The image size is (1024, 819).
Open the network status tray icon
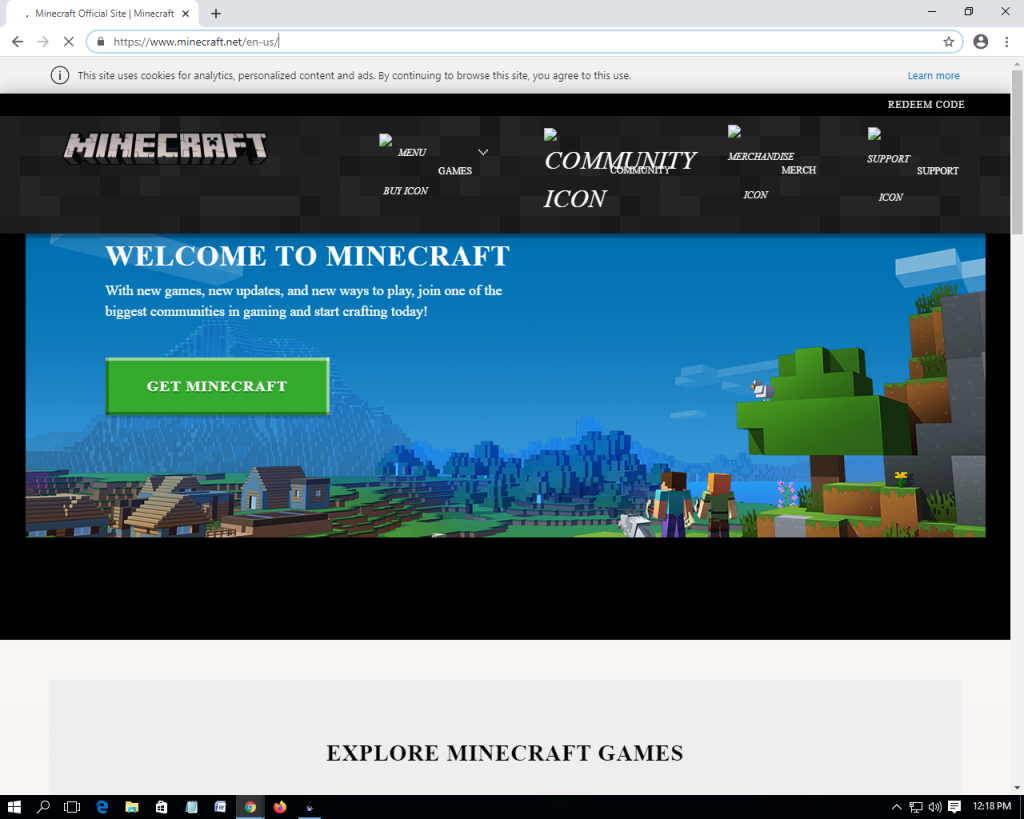[916, 807]
